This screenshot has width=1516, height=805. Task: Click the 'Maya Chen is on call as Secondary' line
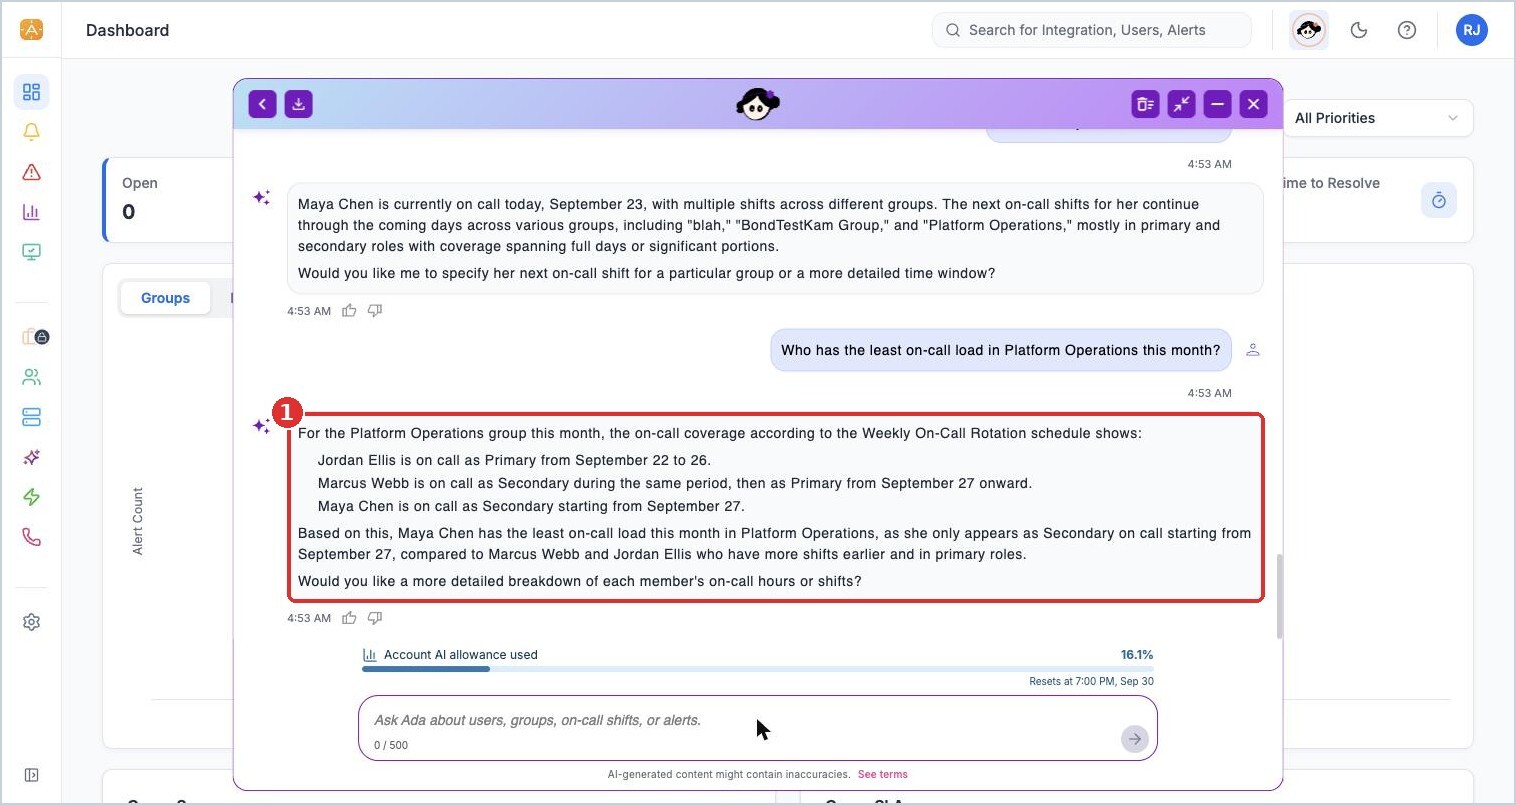coord(531,506)
